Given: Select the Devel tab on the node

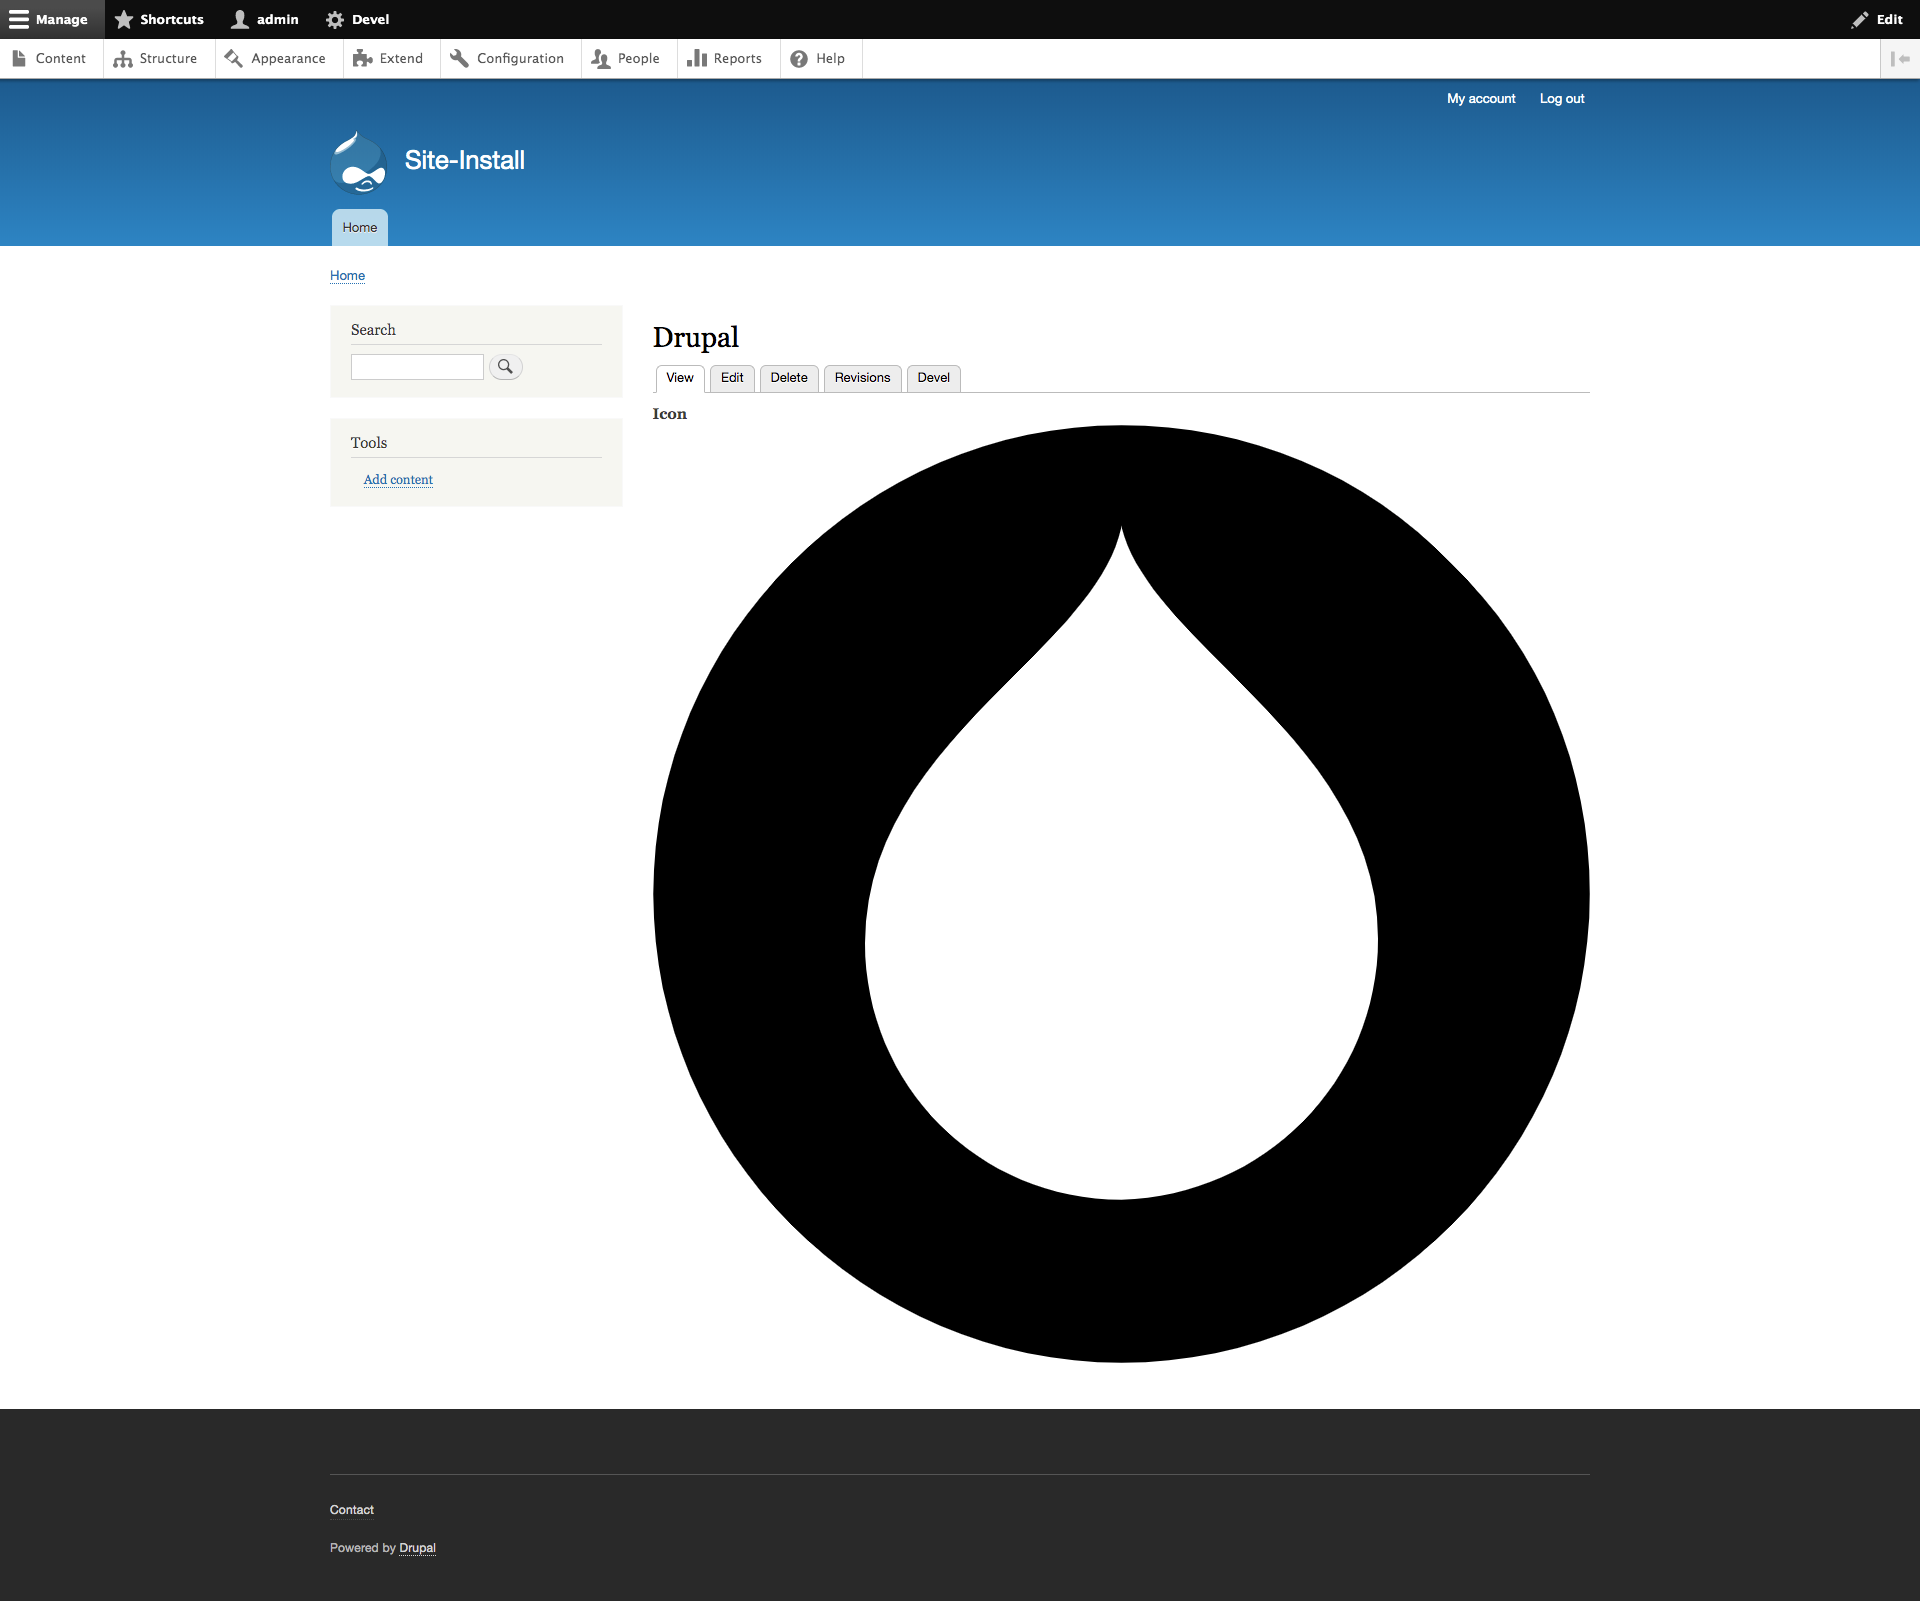Looking at the screenshot, I should click(932, 378).
